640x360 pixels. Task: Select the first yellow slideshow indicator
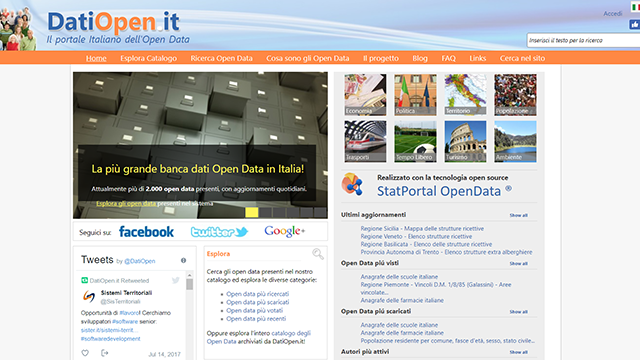point(252,212)
